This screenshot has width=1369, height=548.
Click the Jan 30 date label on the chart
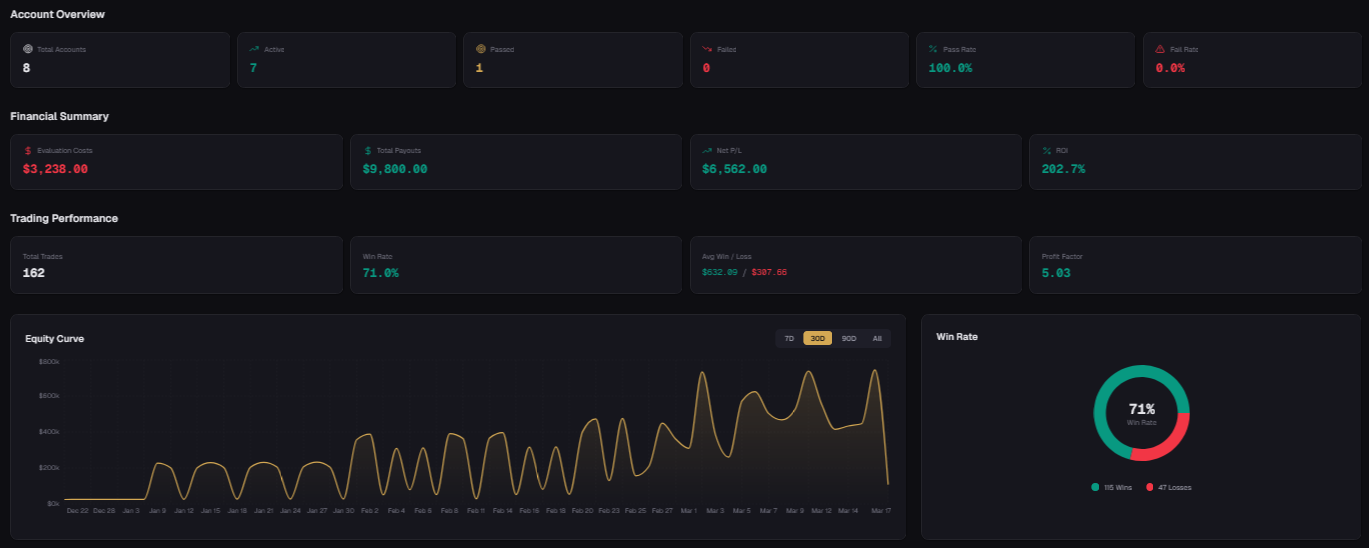pos(343,511)
